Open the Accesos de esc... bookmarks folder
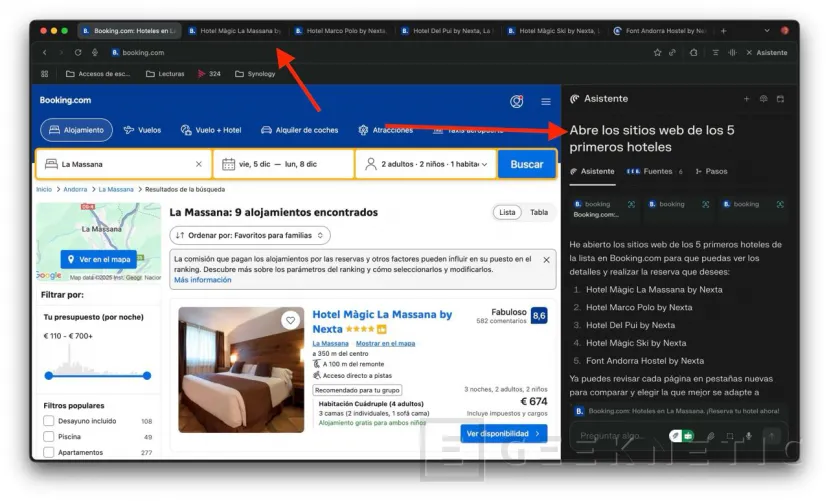Viewport: 829px width, 501px height. coord(98,73)
